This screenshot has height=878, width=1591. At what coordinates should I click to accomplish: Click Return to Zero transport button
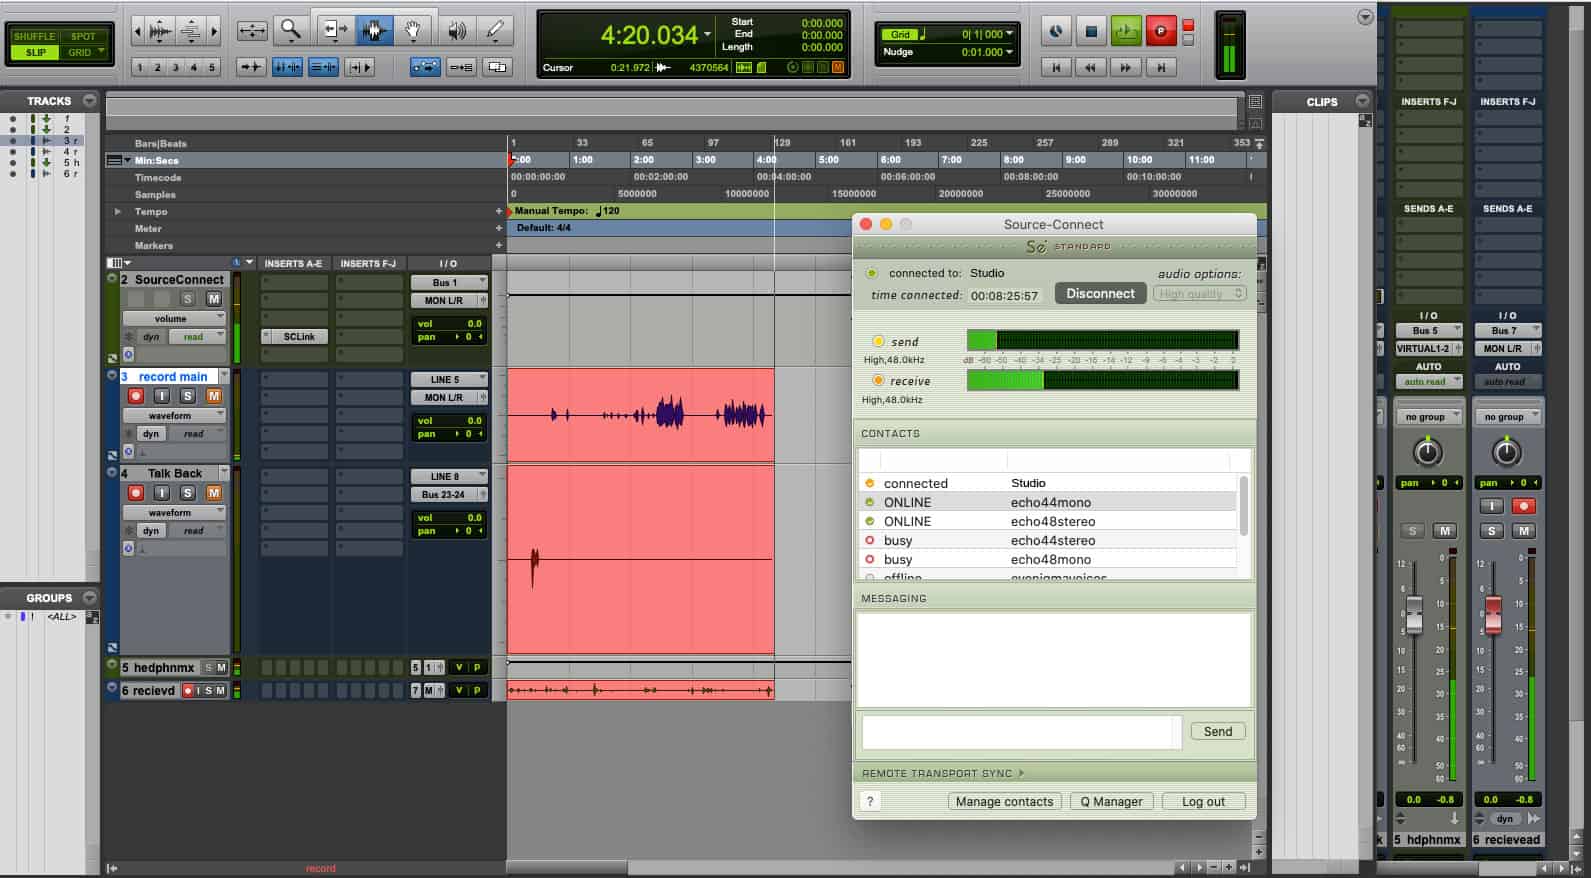(x=1055, y=67)
